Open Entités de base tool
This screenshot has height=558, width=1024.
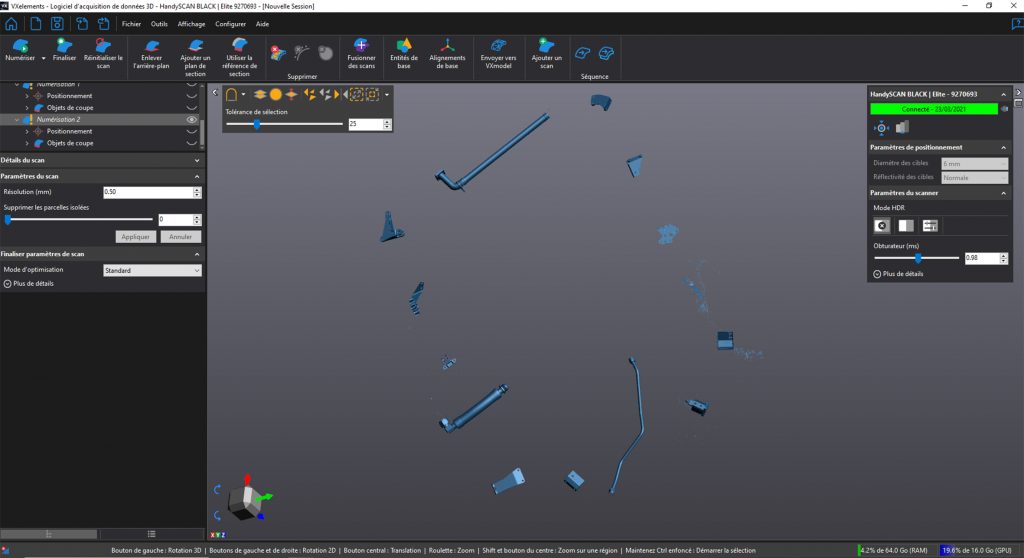[x=404, y=46]
